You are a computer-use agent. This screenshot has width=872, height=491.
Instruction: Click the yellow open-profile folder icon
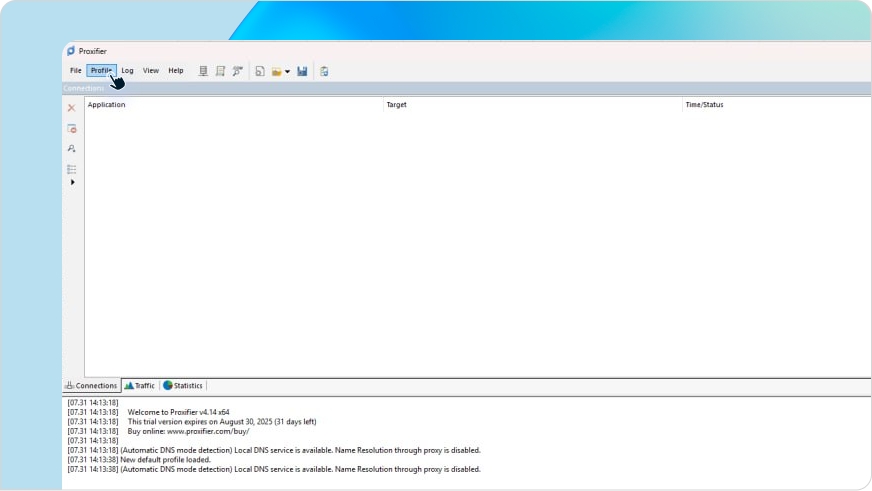(276, 71)
